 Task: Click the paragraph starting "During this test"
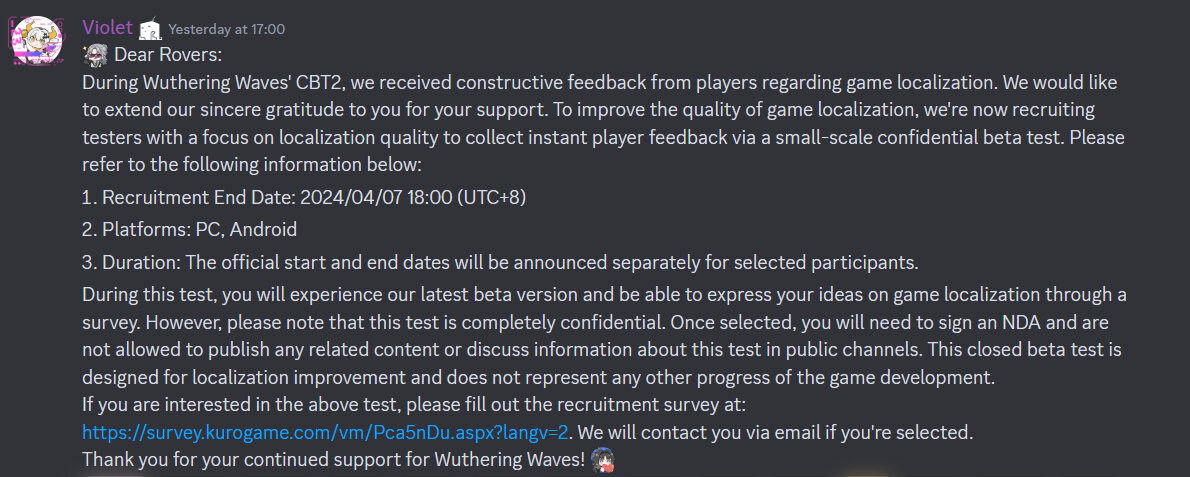coord(603,335)
